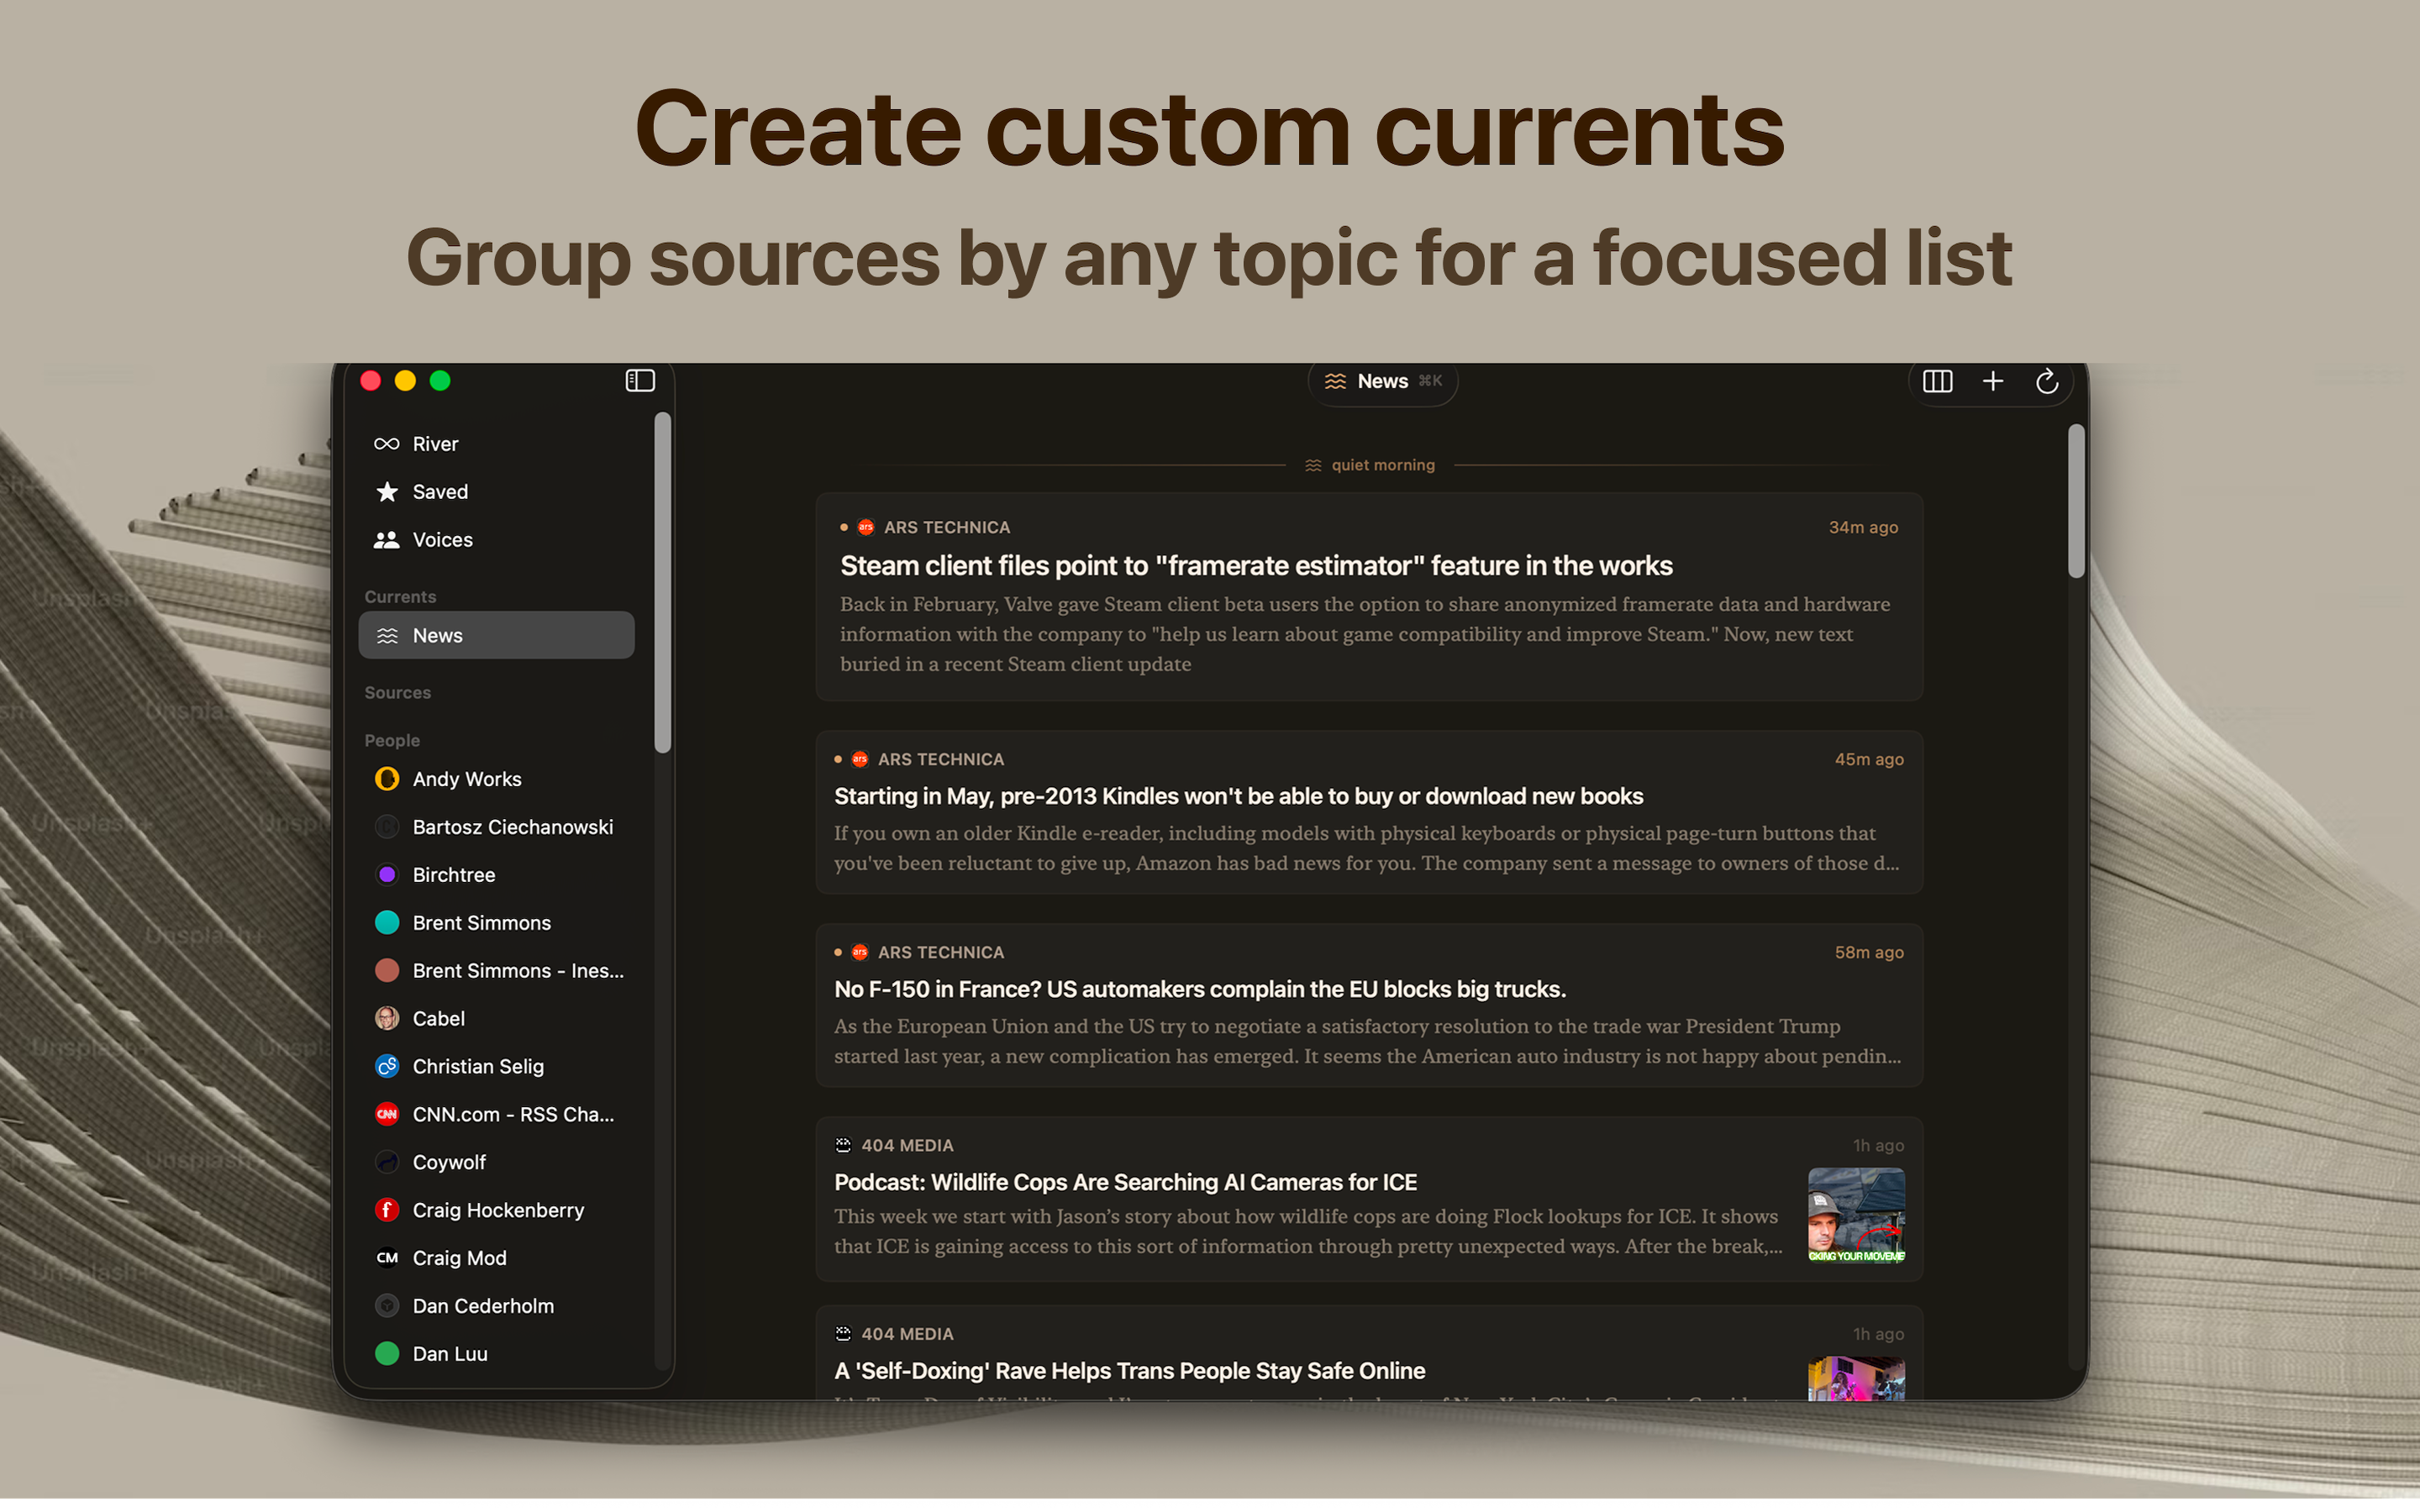This screenshot has width=2420, height=1512.
Task: Click Dan Cederholm's avatar icon
Action: 387,1306
